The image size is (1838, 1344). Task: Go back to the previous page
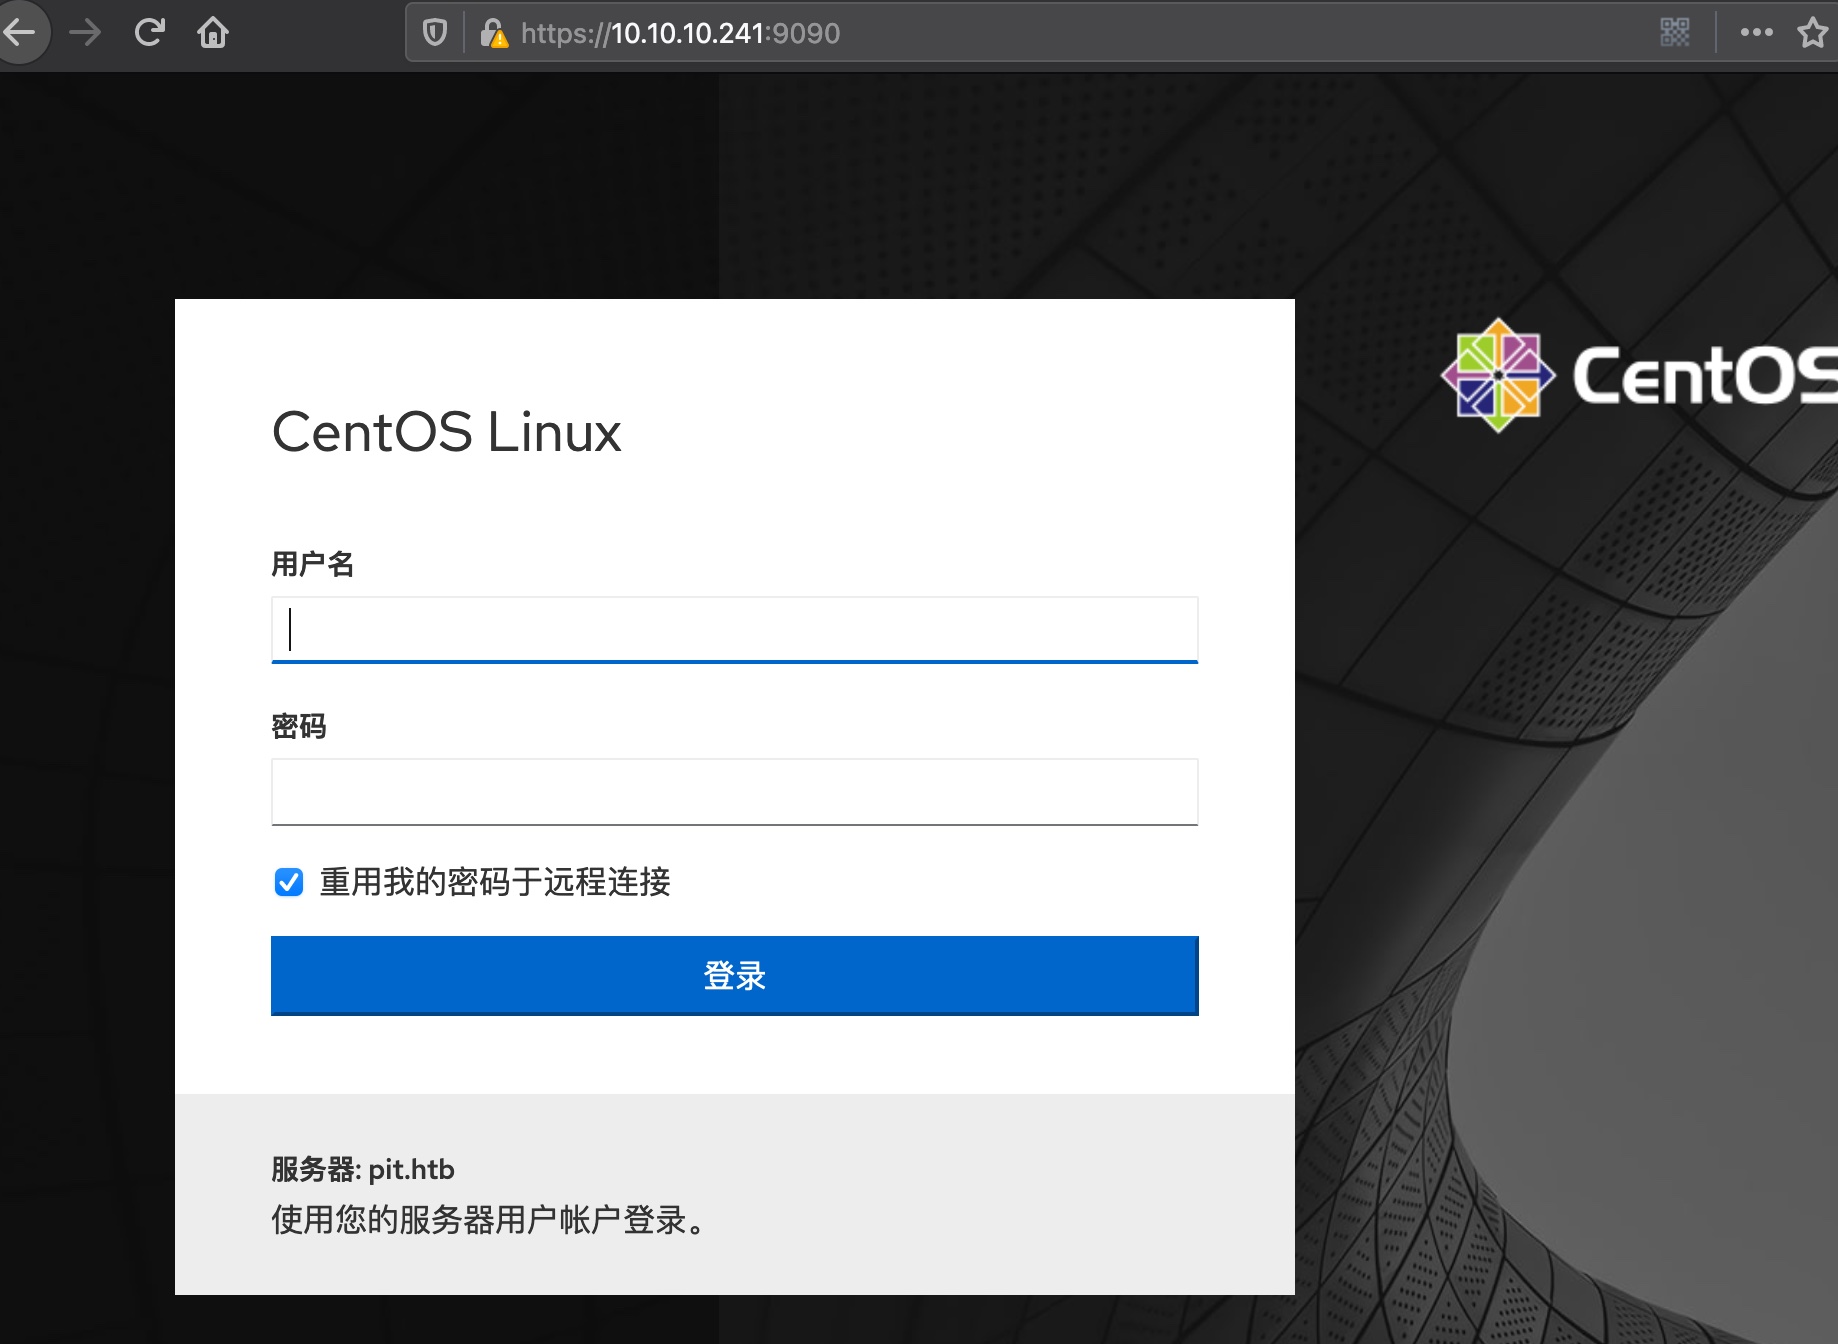[20, 33]
